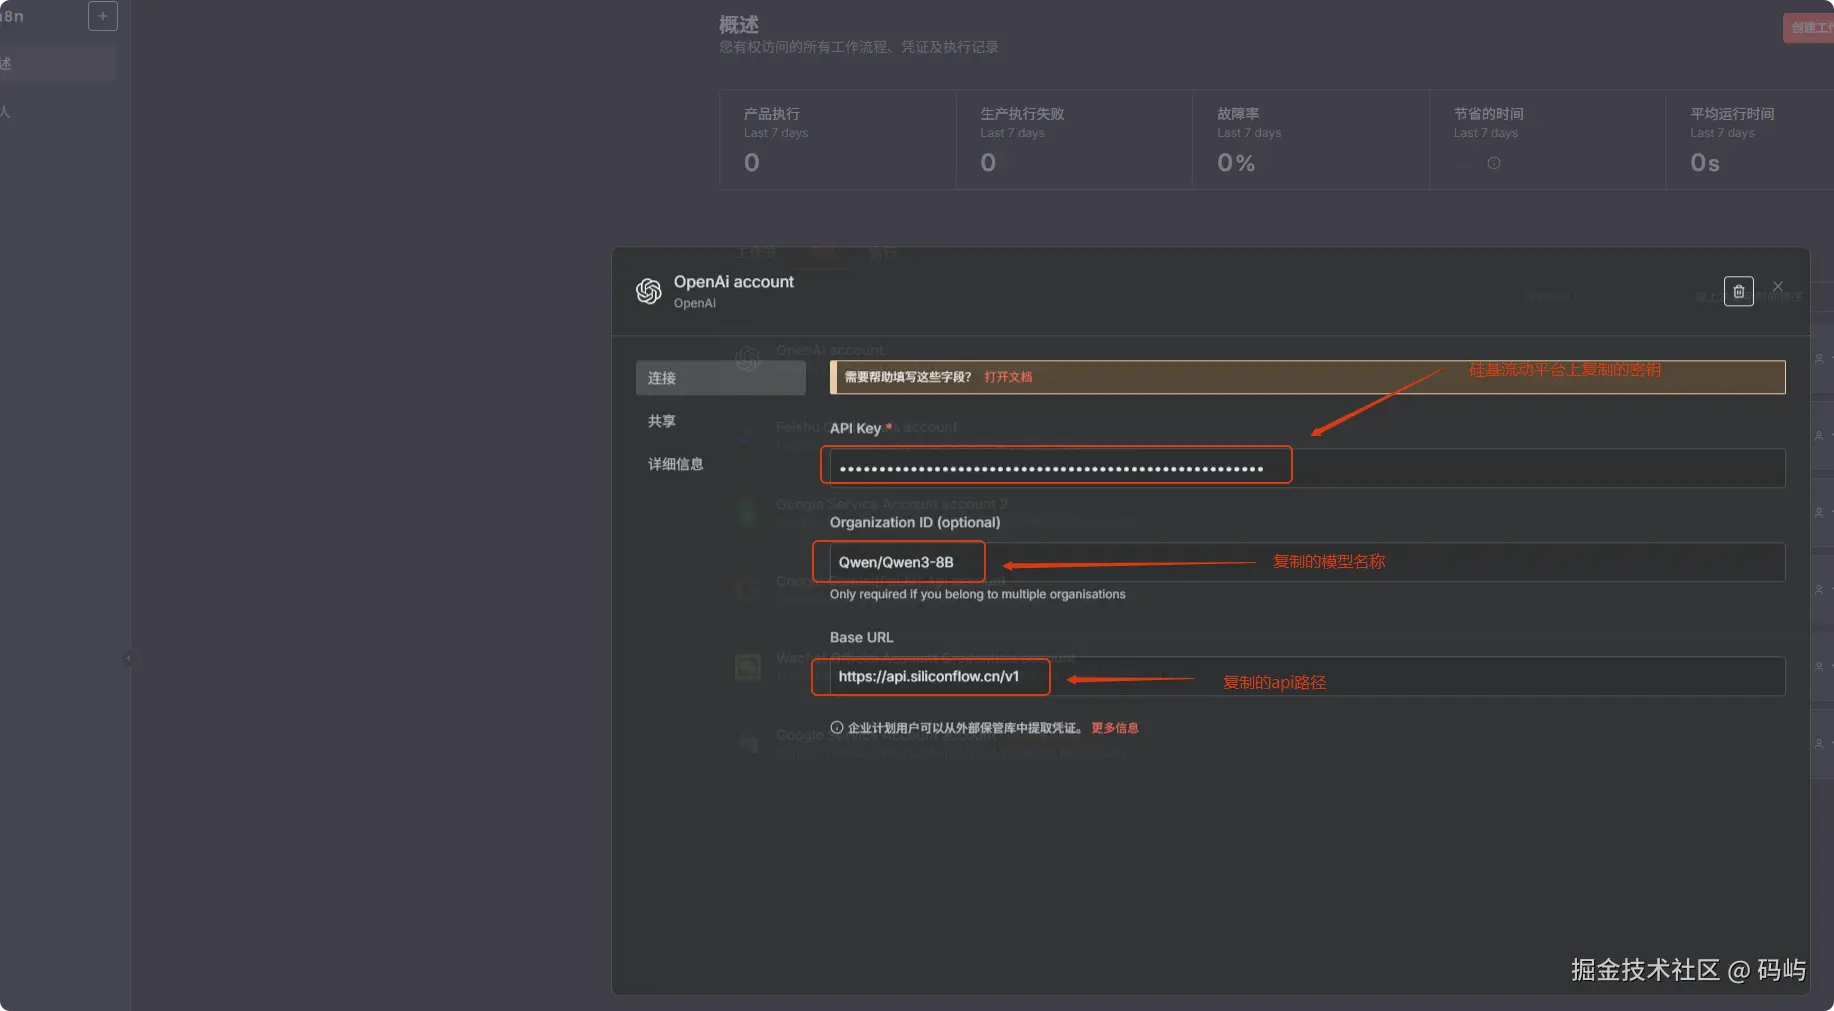1834x1011 pixels.
Task: Click the 平均运行时间 stat card
Action: tap(1750, 140)
